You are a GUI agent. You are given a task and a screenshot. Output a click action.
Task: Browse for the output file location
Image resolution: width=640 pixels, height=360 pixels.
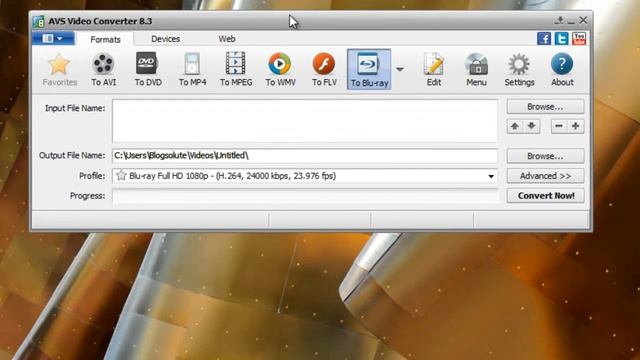545,156
